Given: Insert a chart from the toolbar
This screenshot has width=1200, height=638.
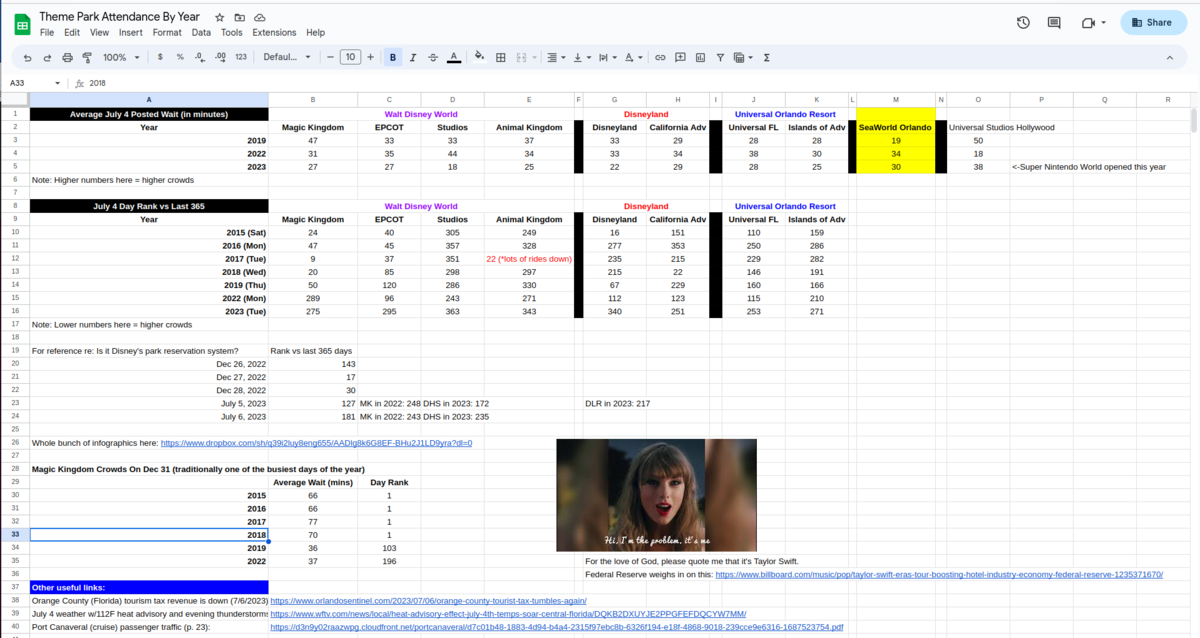Looking at the screenshot, I should [x=700, y=57].
